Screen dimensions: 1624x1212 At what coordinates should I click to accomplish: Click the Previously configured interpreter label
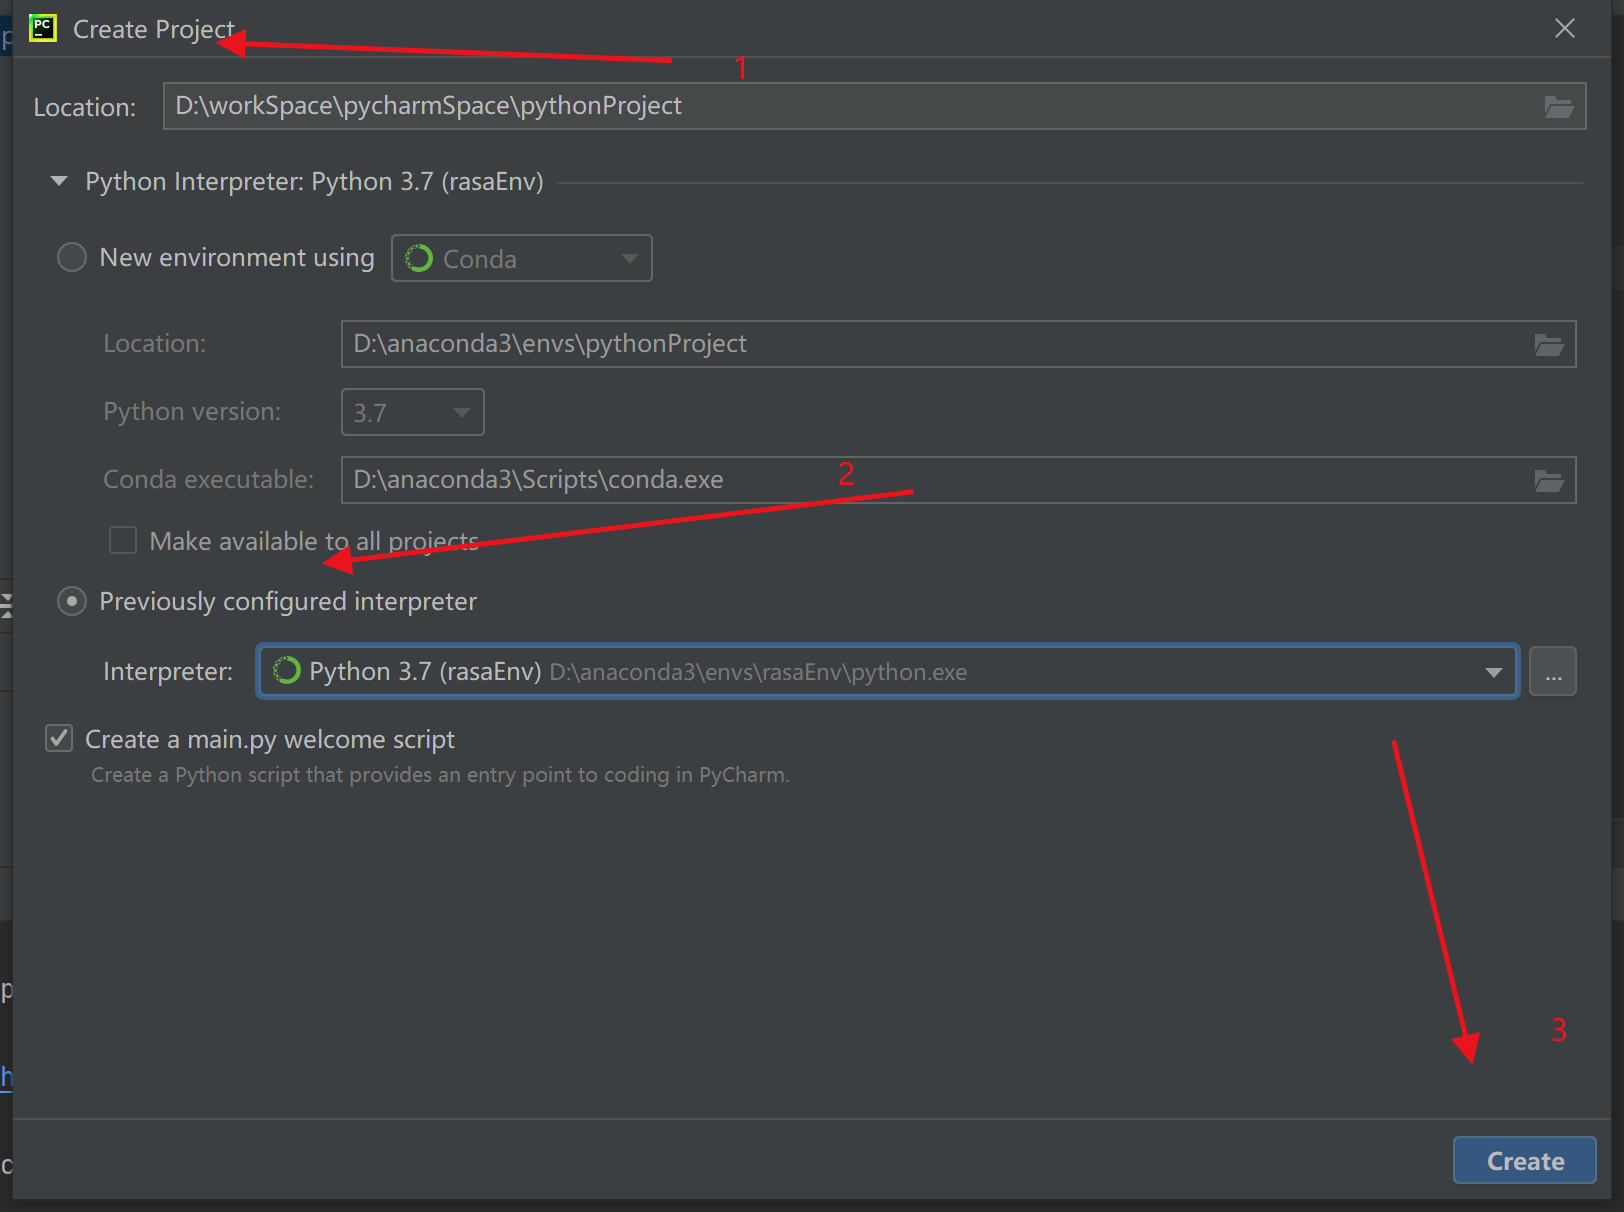point(288,601)
